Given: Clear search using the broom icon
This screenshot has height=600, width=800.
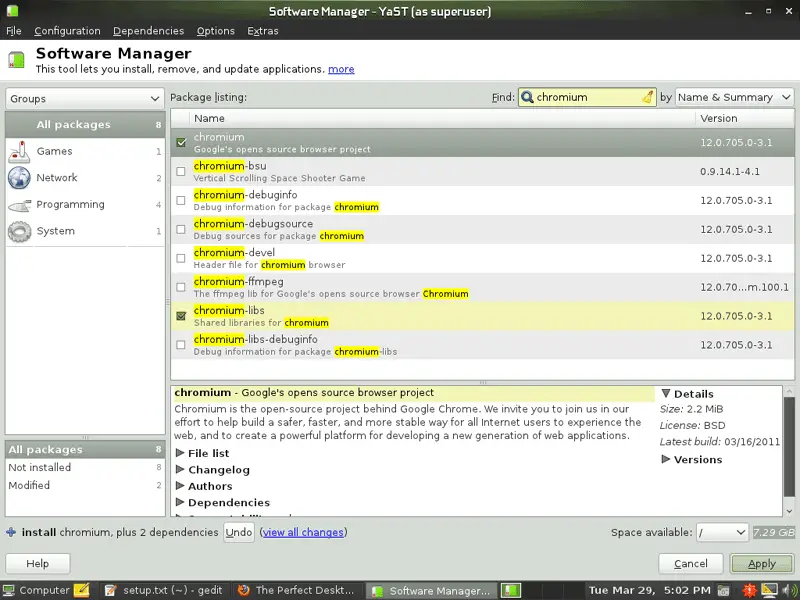Looking at the screenshot, I should (647, 97).
